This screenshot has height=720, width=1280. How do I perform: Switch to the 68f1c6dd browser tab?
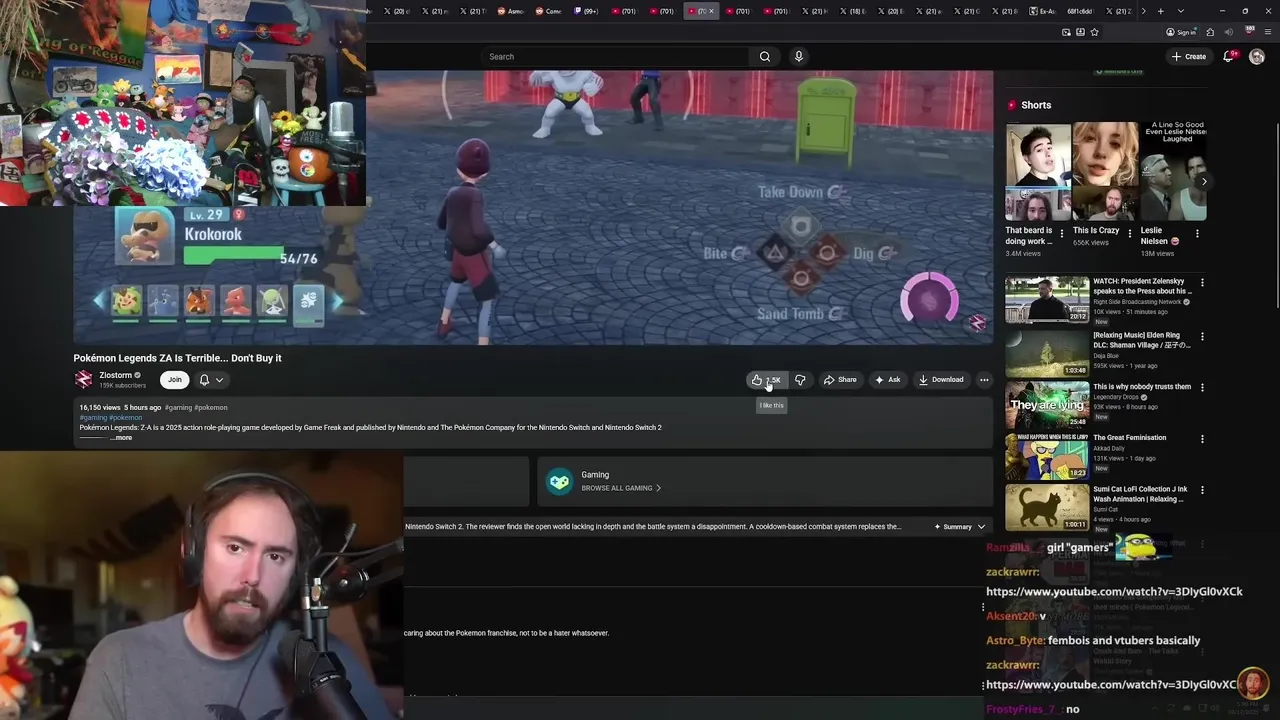pos(1080,11)
